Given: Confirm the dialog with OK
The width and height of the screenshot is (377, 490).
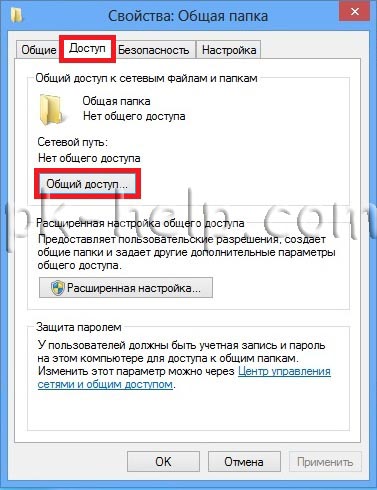Looking at the screenshot, I should pyautogui.click(x=163, y=462).
